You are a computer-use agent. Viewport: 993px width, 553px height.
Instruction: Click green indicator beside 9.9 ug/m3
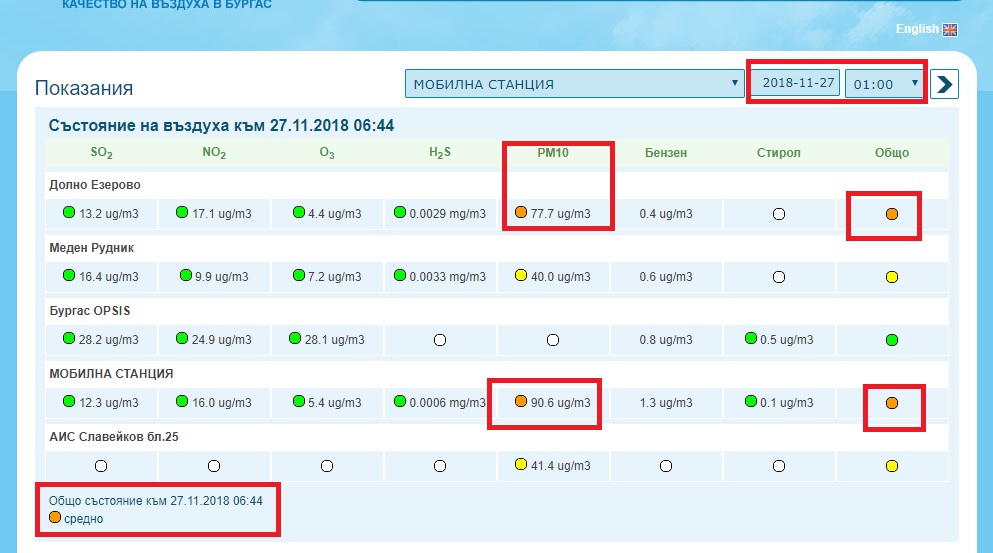(186, 275)
